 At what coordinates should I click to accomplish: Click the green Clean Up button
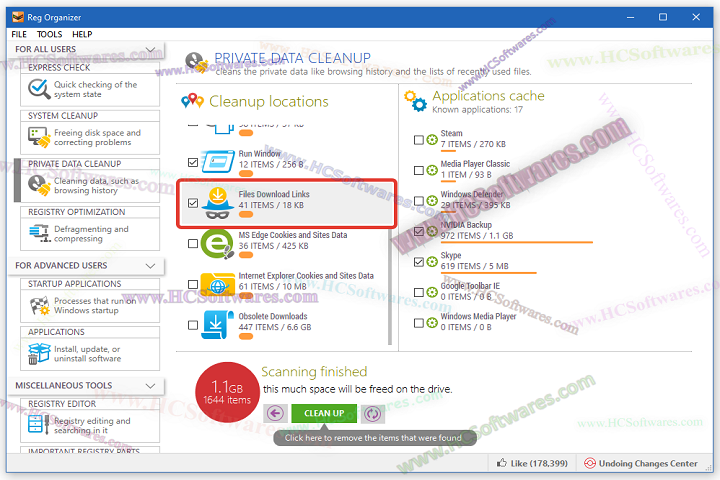pyautogui.click(x=324, y=413)
